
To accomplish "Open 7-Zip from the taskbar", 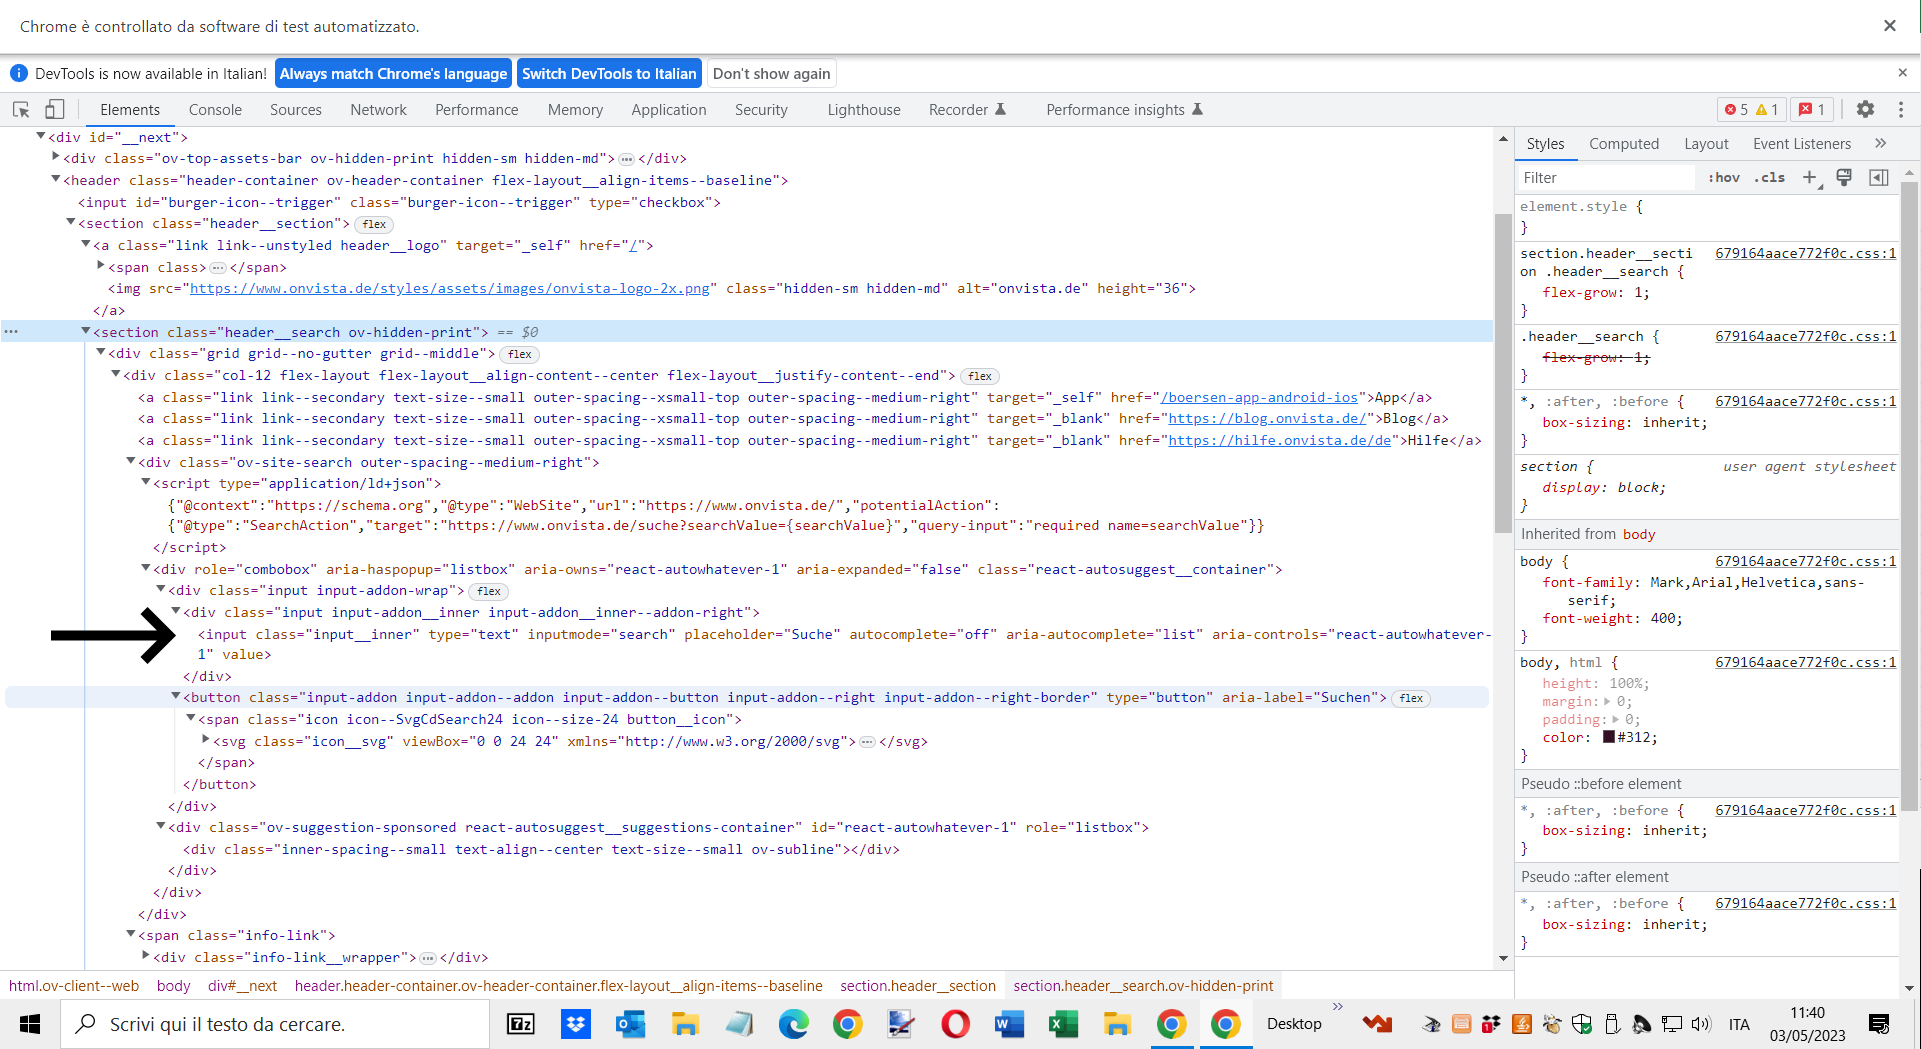I will (x=521, y=1024).
